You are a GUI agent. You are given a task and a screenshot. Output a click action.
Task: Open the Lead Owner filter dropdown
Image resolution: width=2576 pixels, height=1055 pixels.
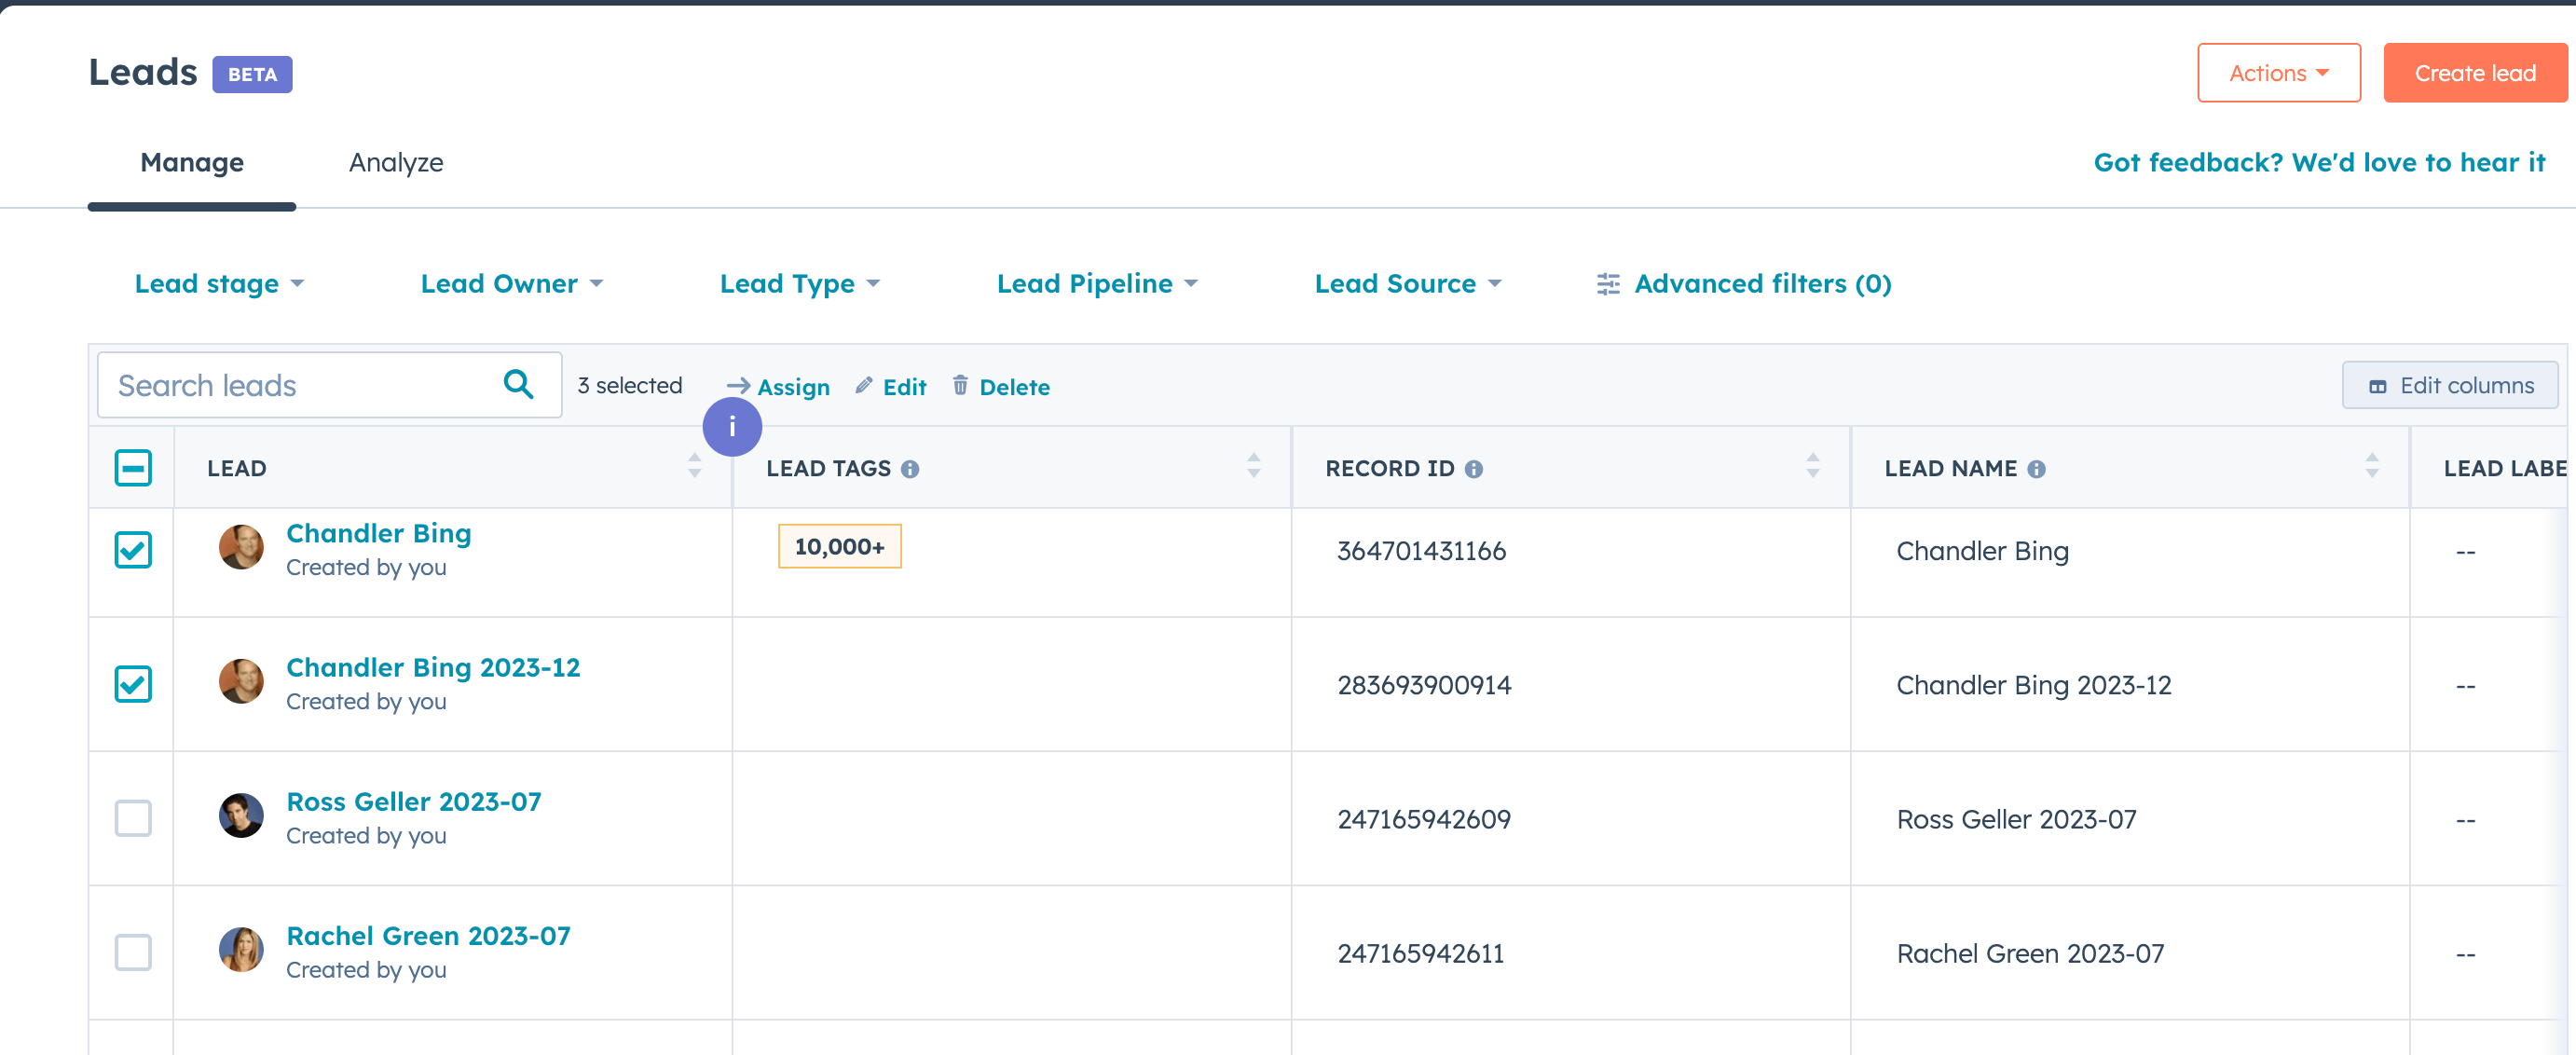pos(511,284)
